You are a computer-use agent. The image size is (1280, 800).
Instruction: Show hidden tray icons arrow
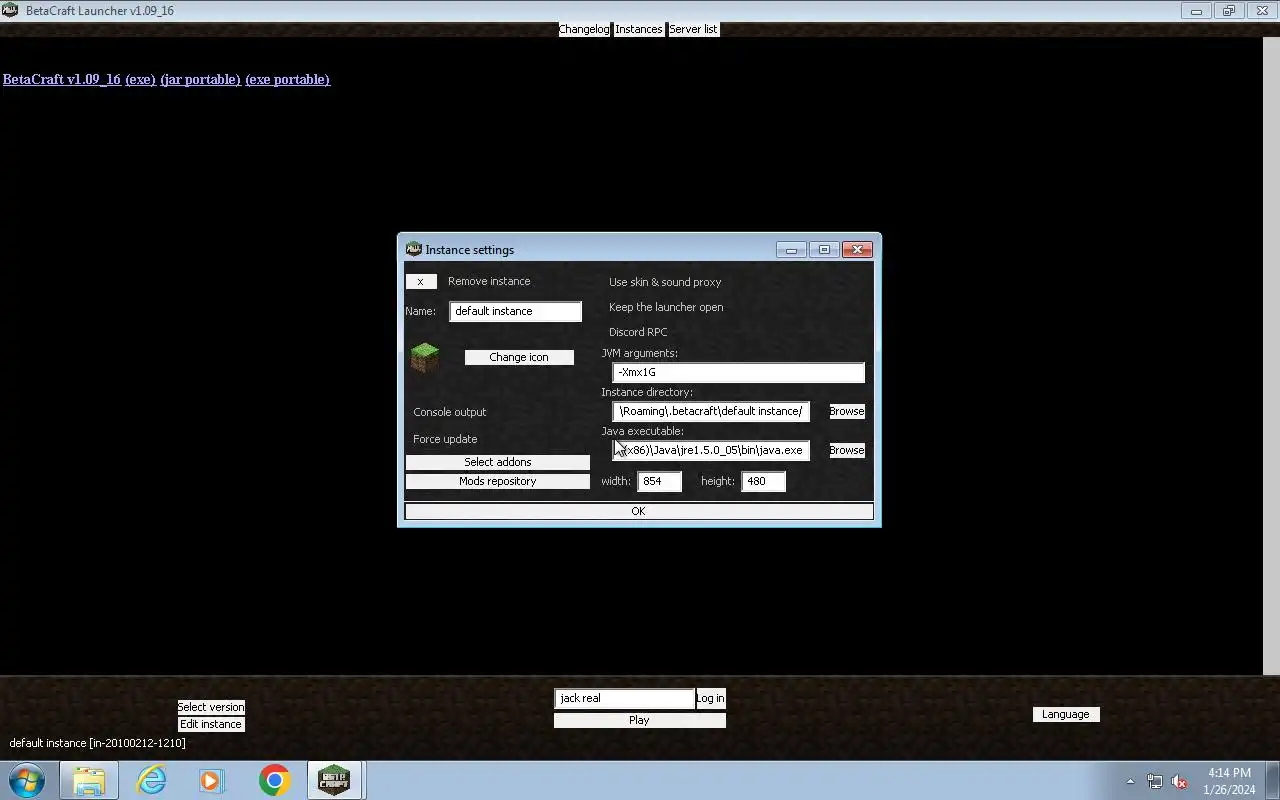click(x=1130, y=781)
